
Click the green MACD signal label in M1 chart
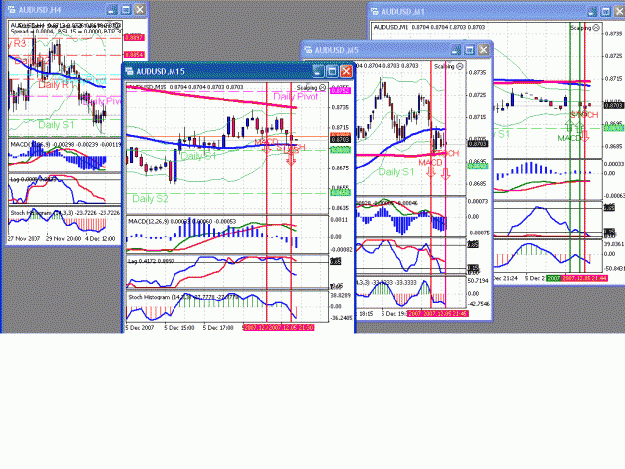(x=569, y=138)
